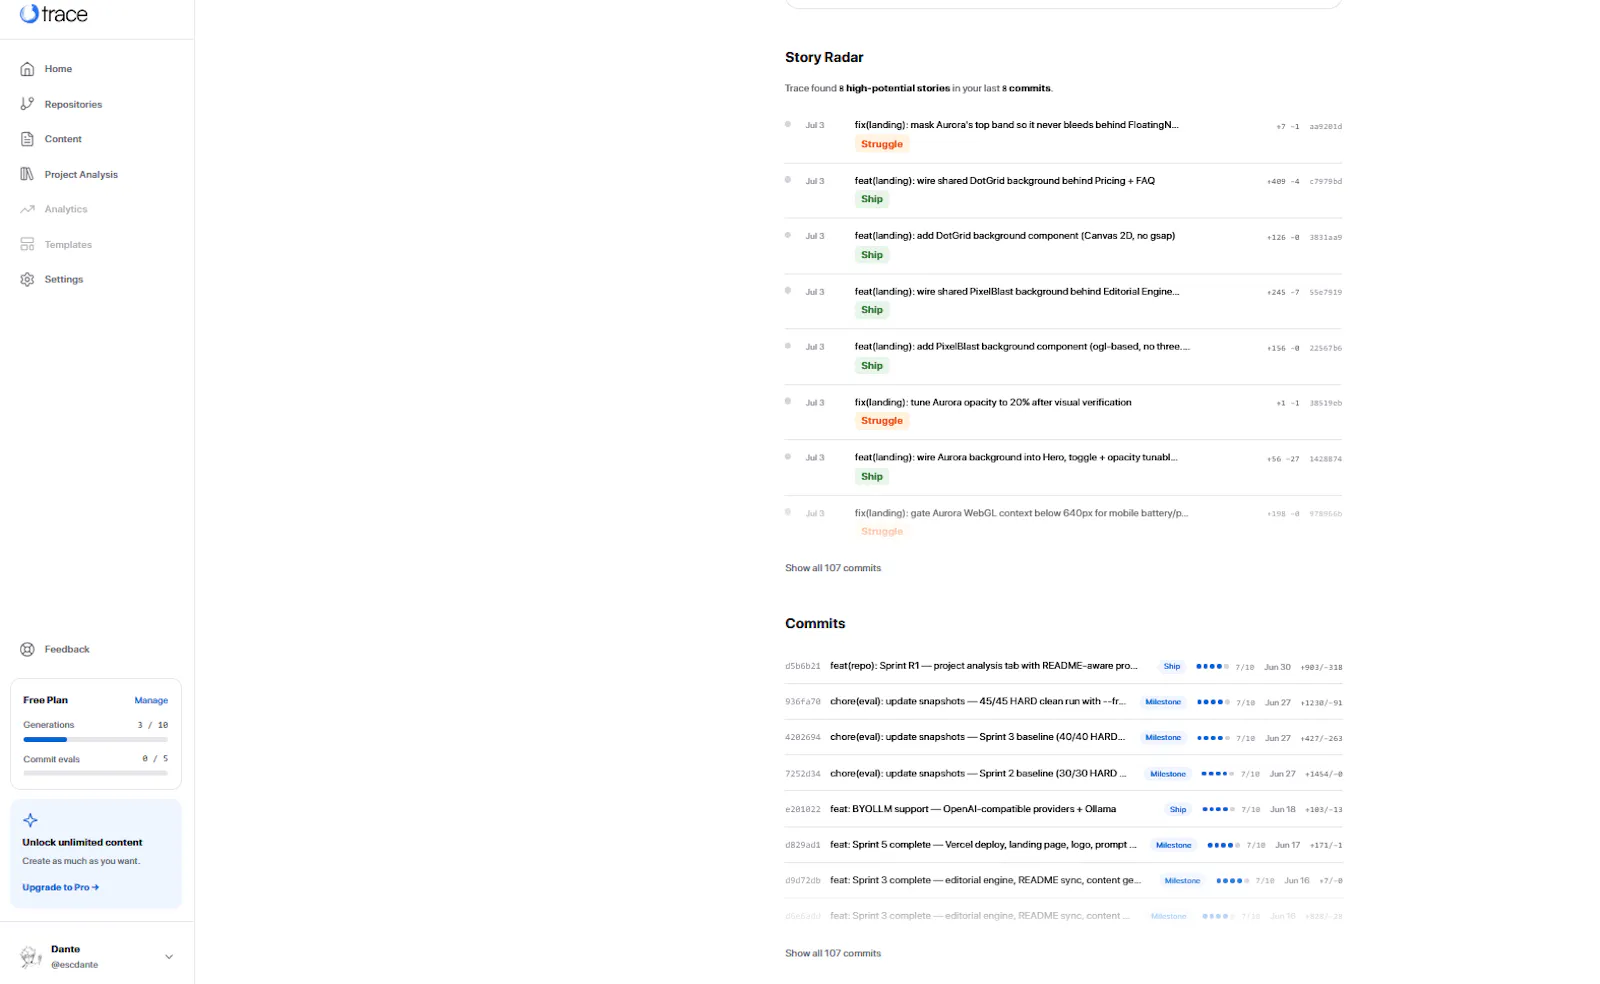Image resolution: width=1600 pixels, height=984 pixels.
Task: Click the Templates layout icon
Action: tap(27, 244)
